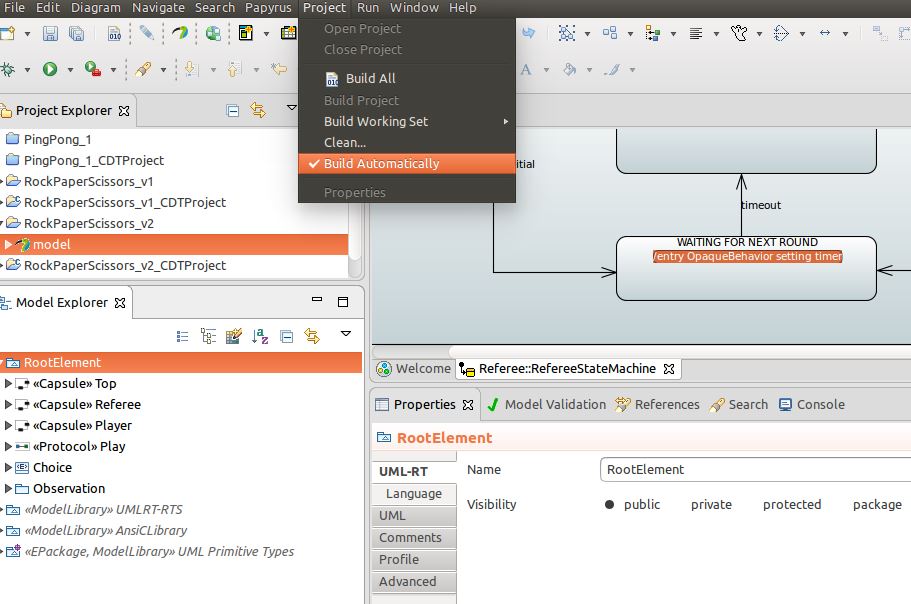Open the Window menu

[x=414, y=8]
